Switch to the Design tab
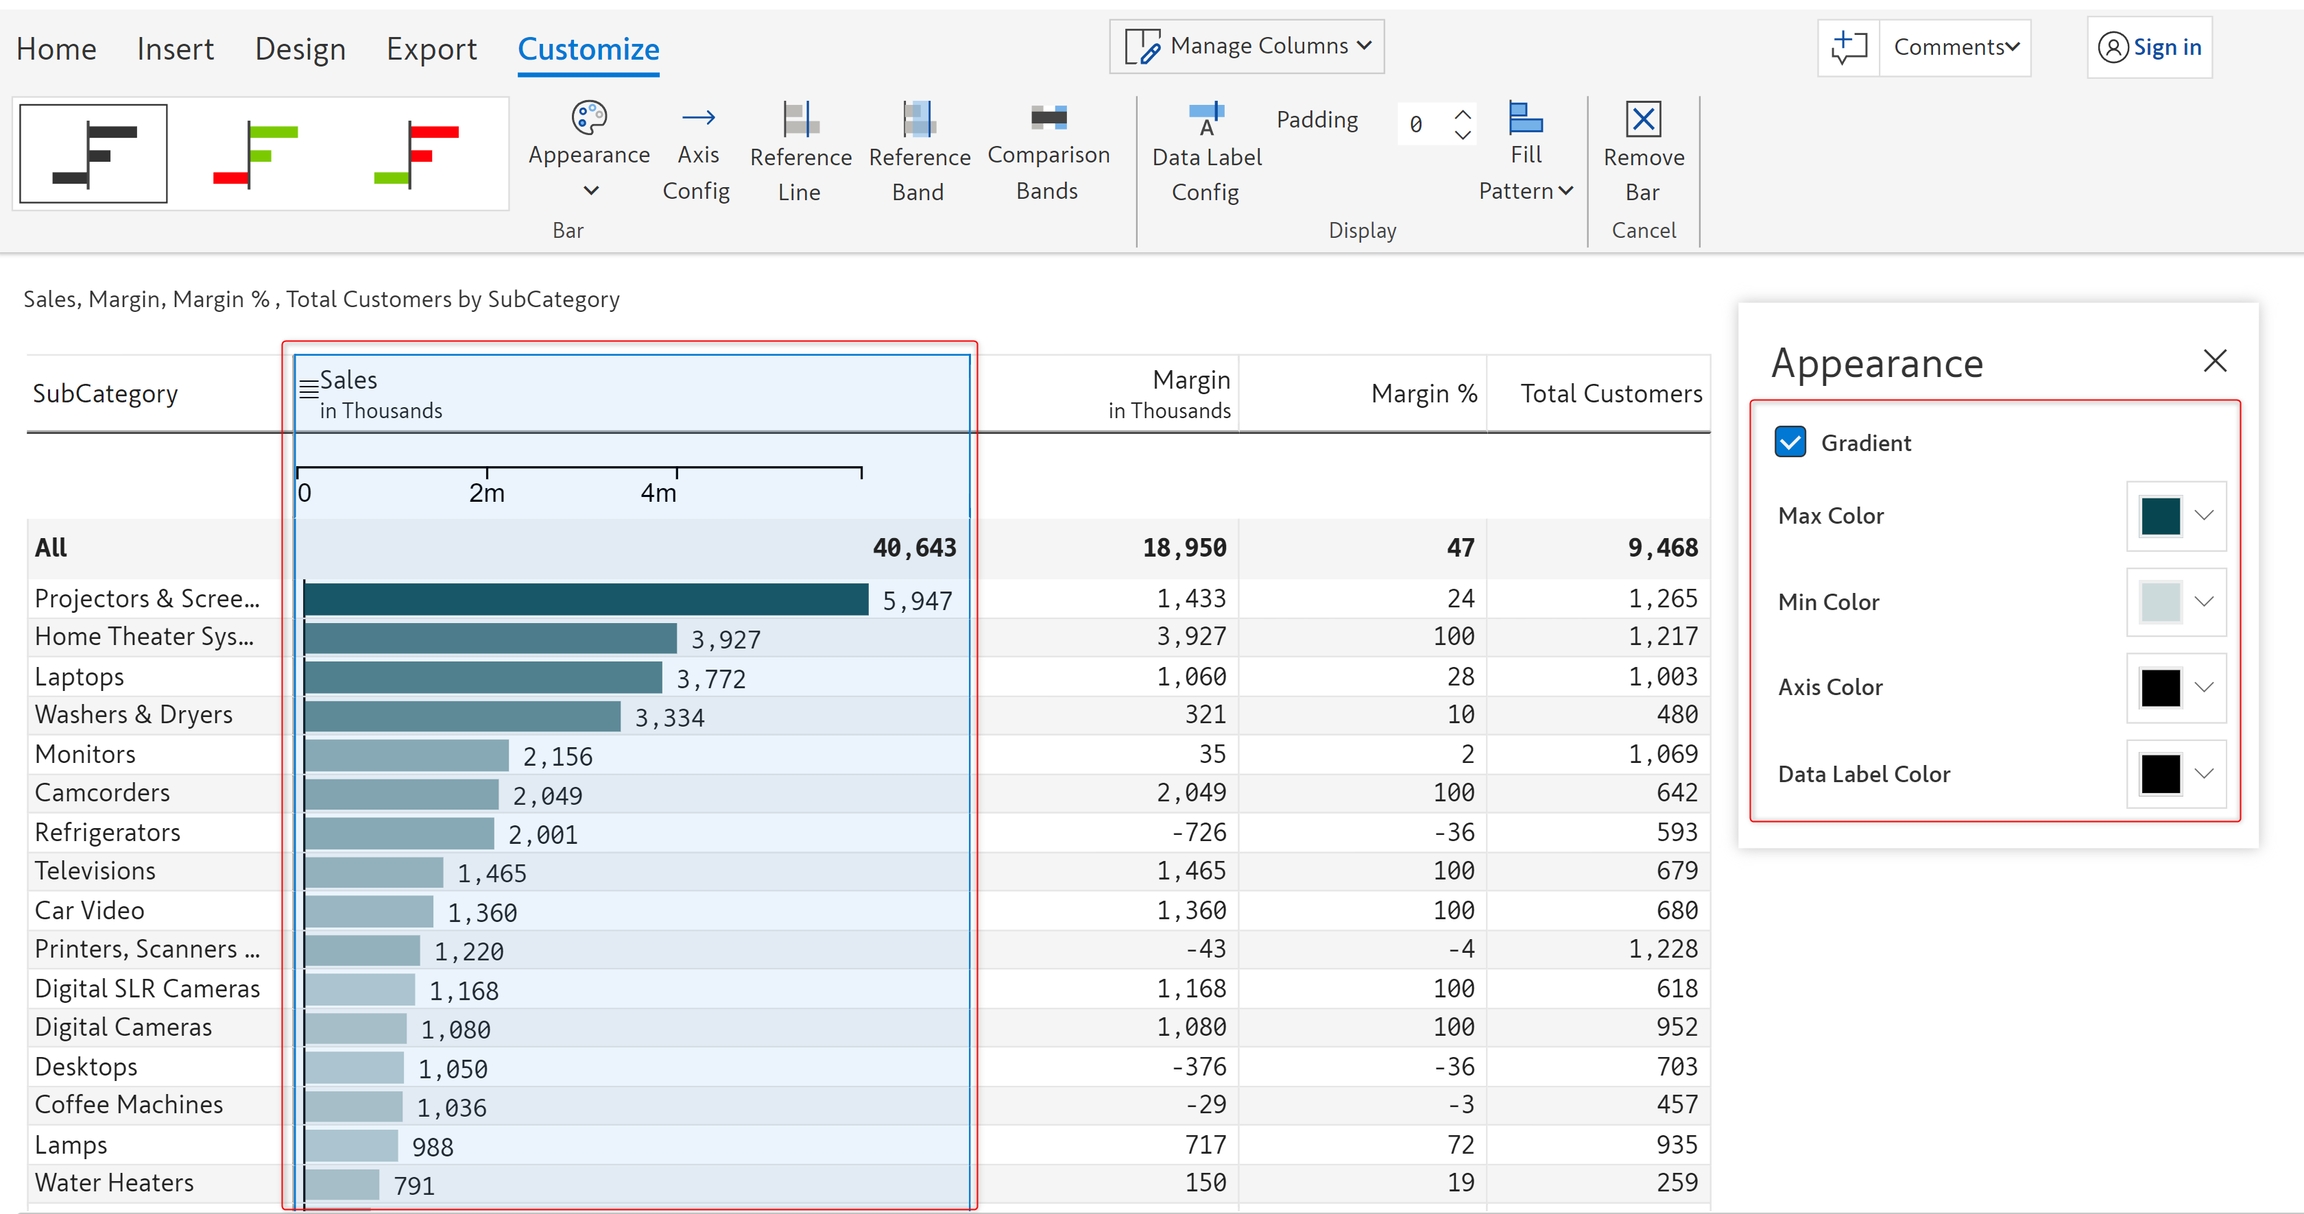This screenshot has width=2304, height=1214. [300, 49]
